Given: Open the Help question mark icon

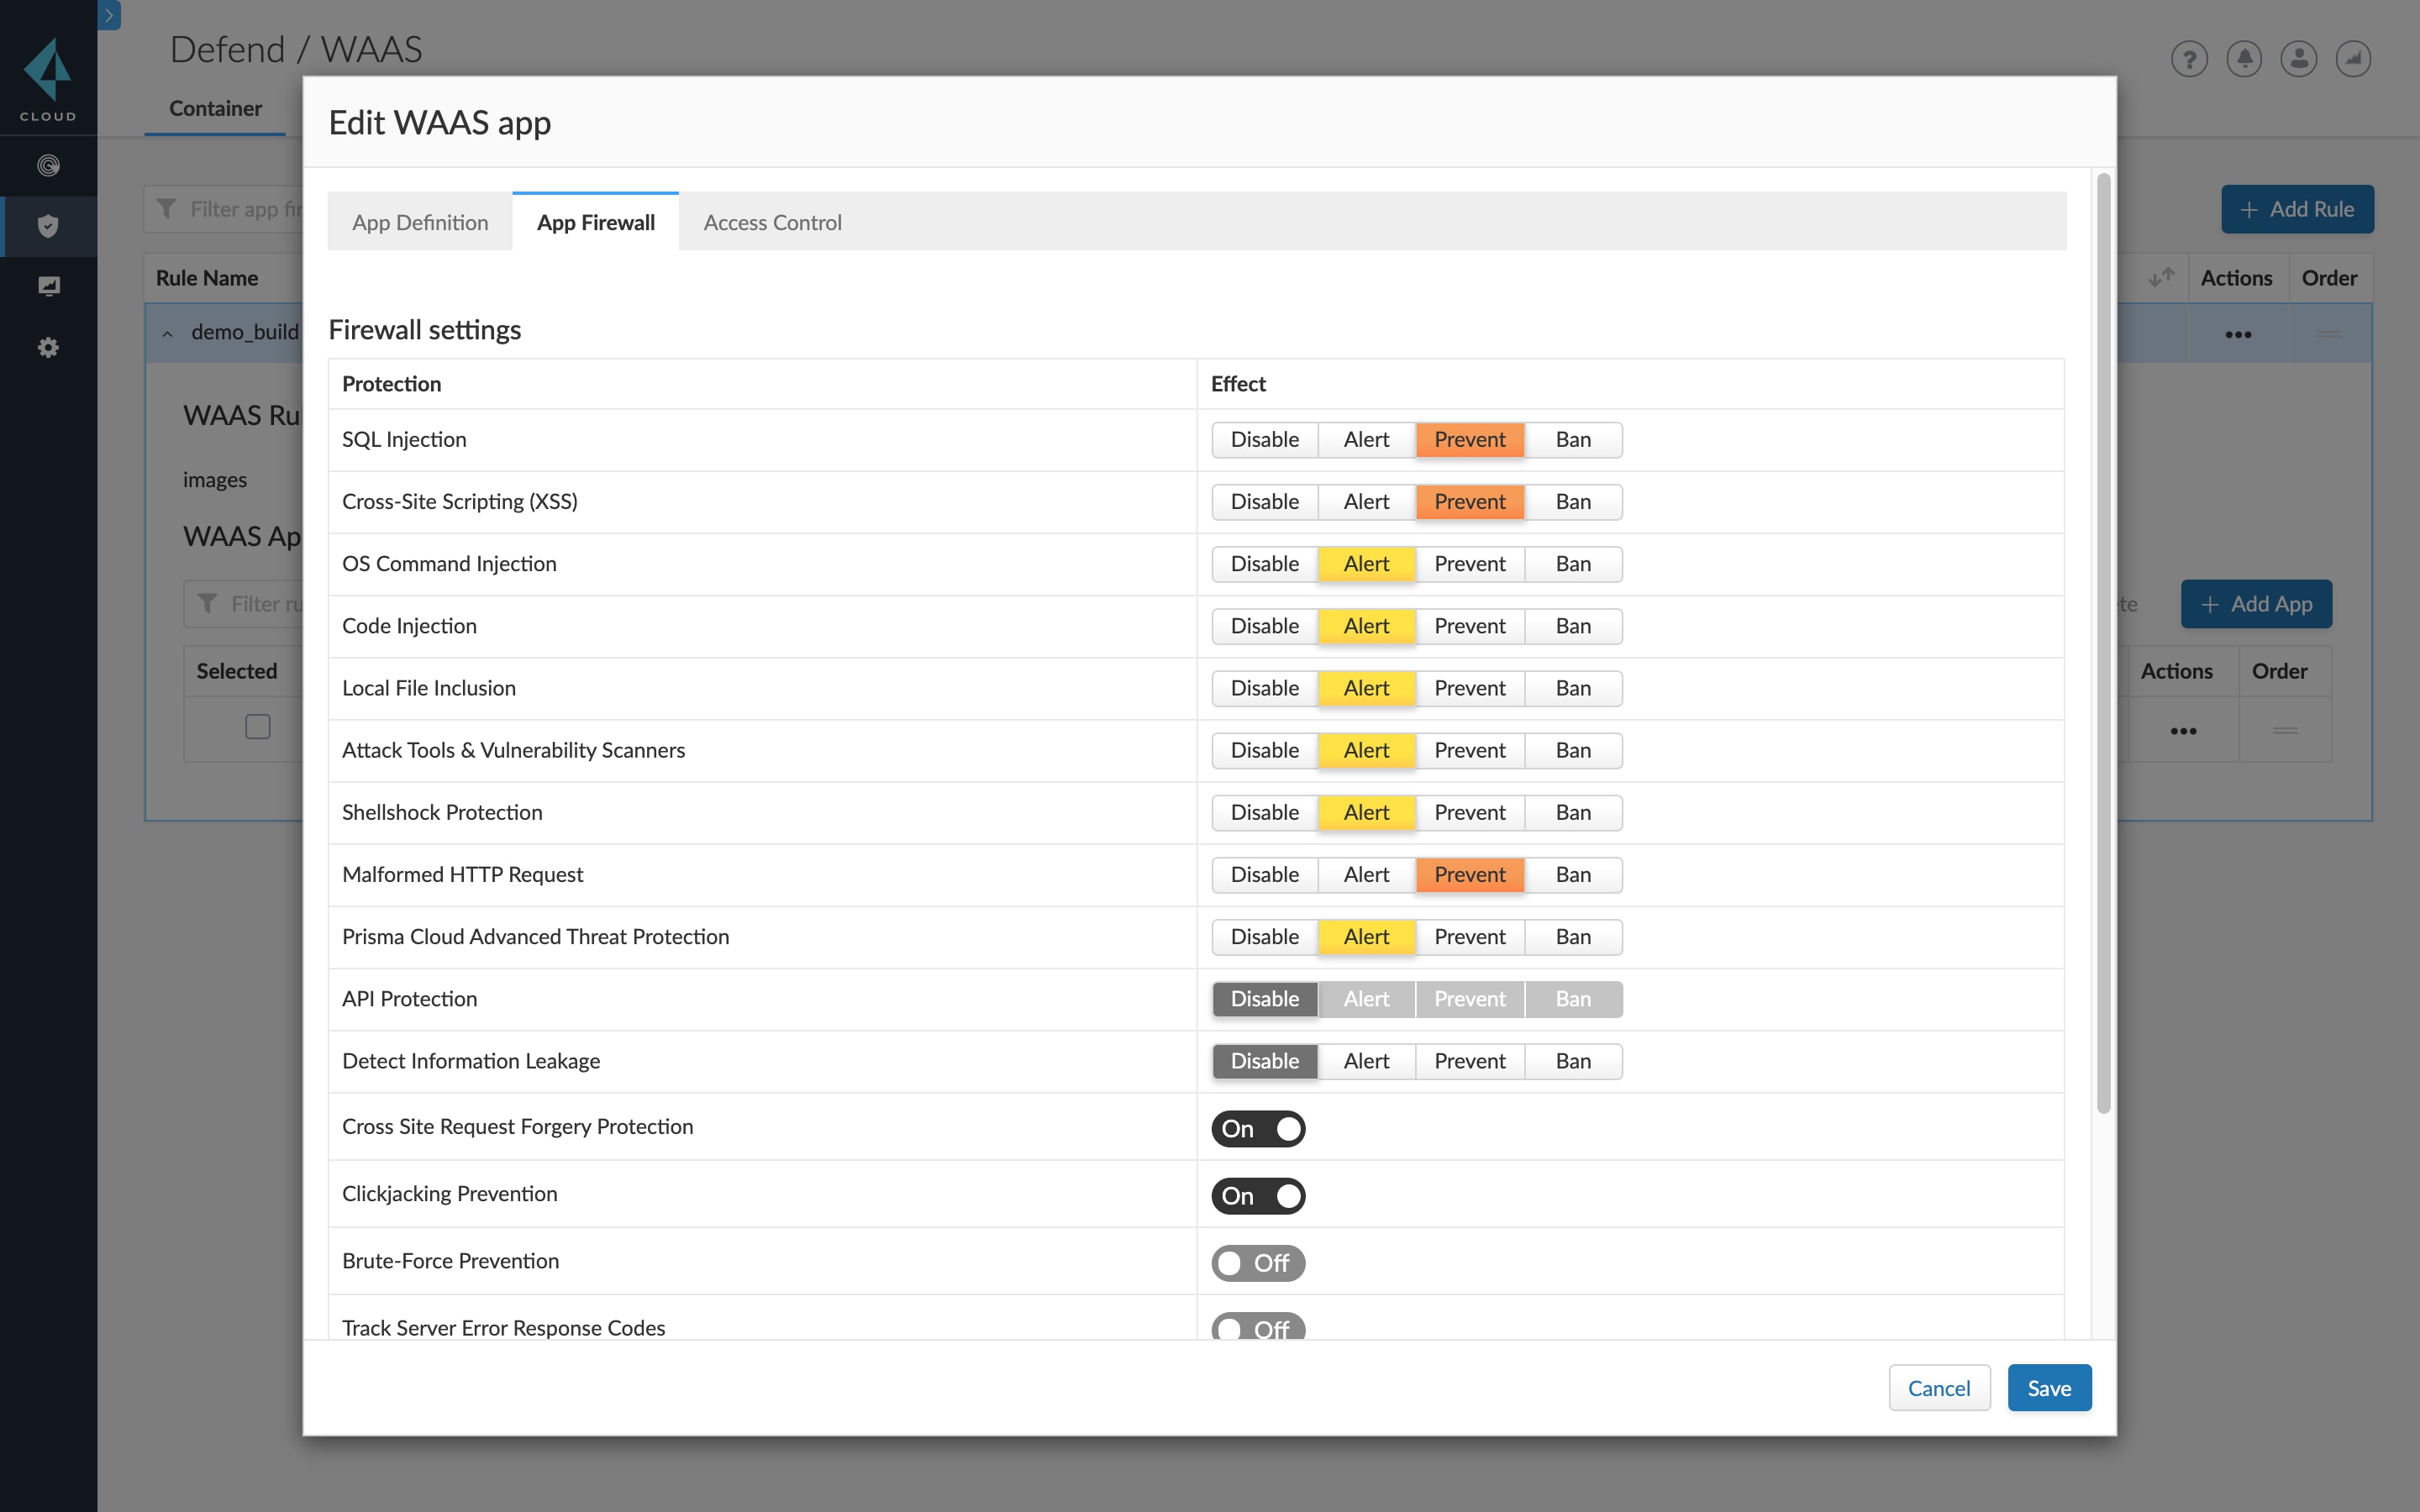Looking at the screenshot, I should click(x=2188, y=58).
